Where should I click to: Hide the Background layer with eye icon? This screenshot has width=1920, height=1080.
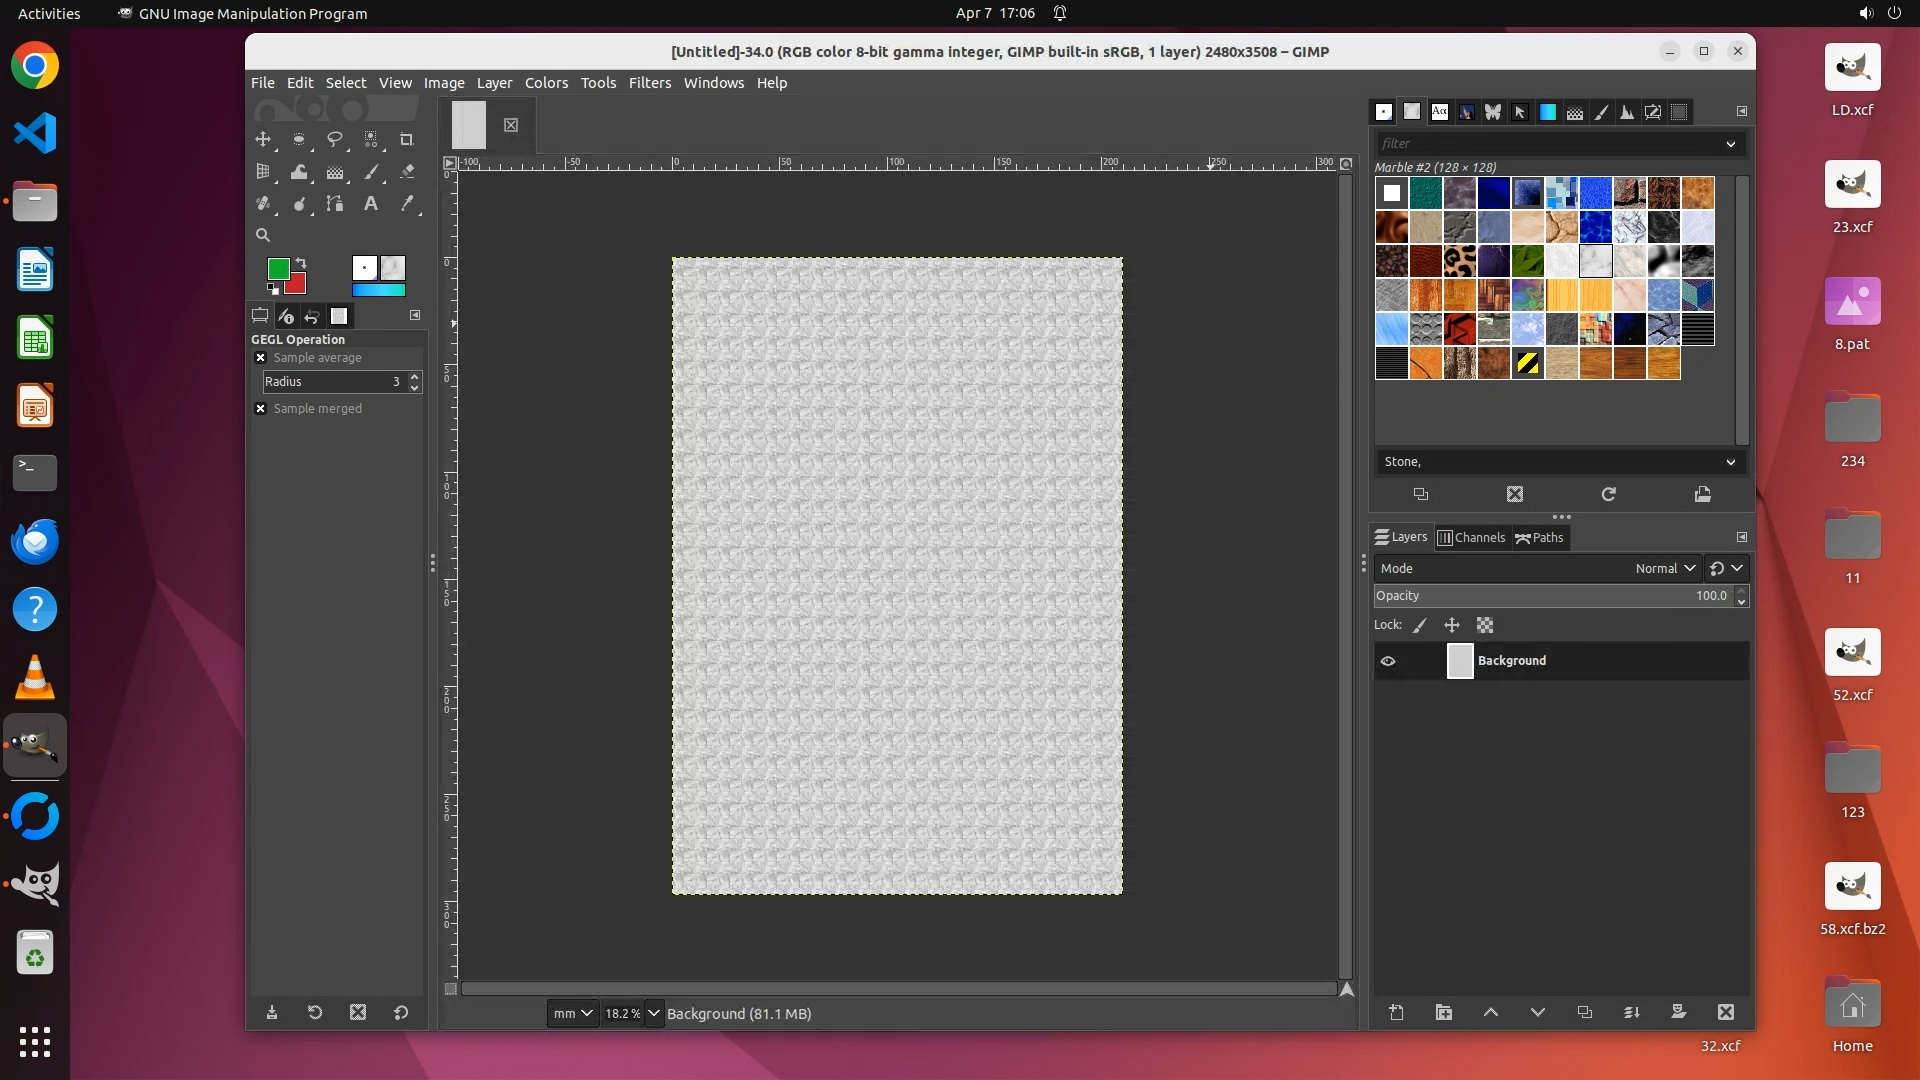[1388, 661]
